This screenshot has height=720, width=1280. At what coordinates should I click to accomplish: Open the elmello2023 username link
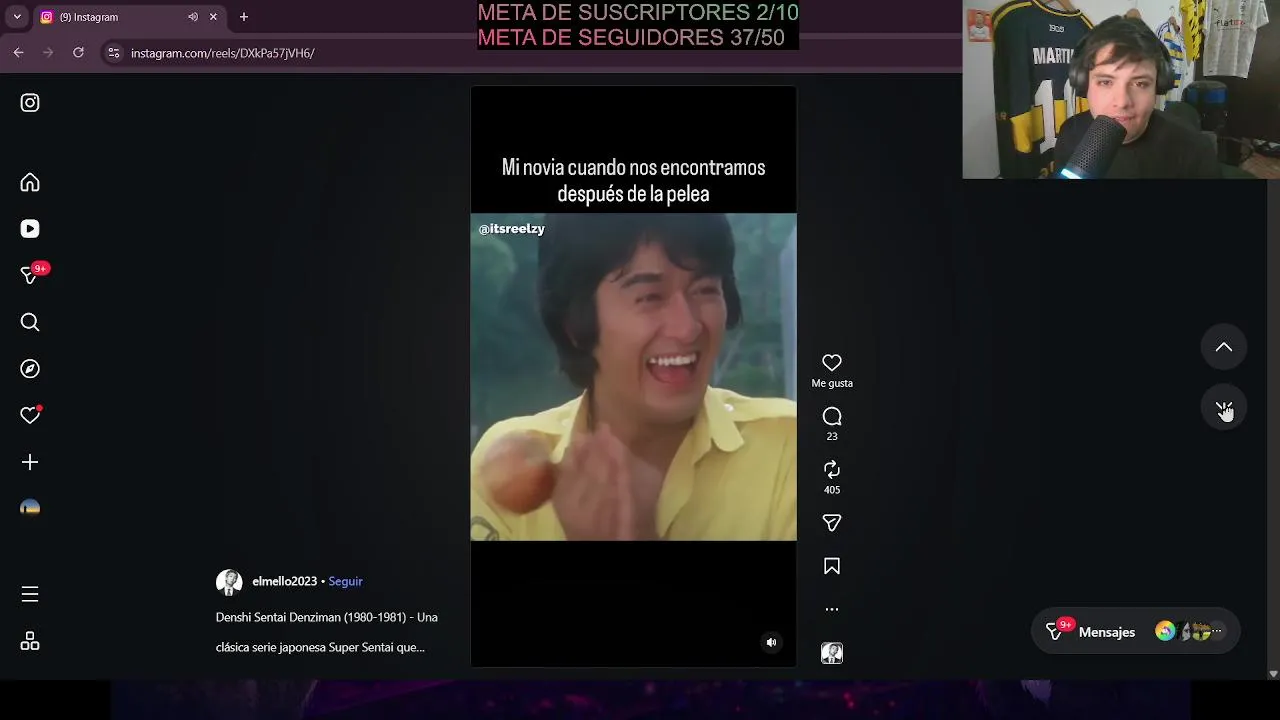(x=284, y=581)
